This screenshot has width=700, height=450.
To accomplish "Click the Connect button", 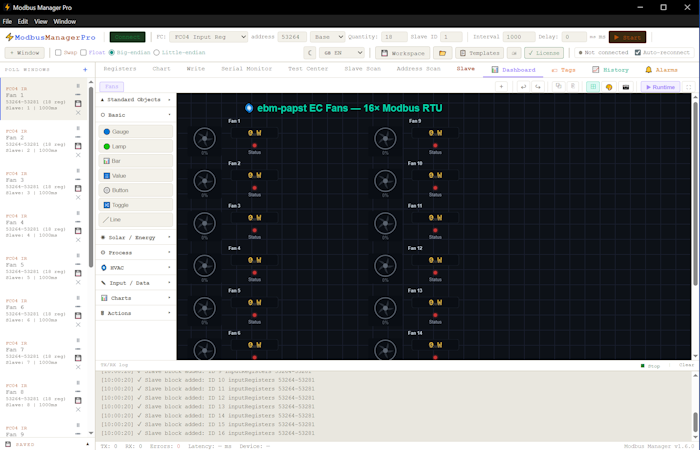I will (x=127, y=37).
